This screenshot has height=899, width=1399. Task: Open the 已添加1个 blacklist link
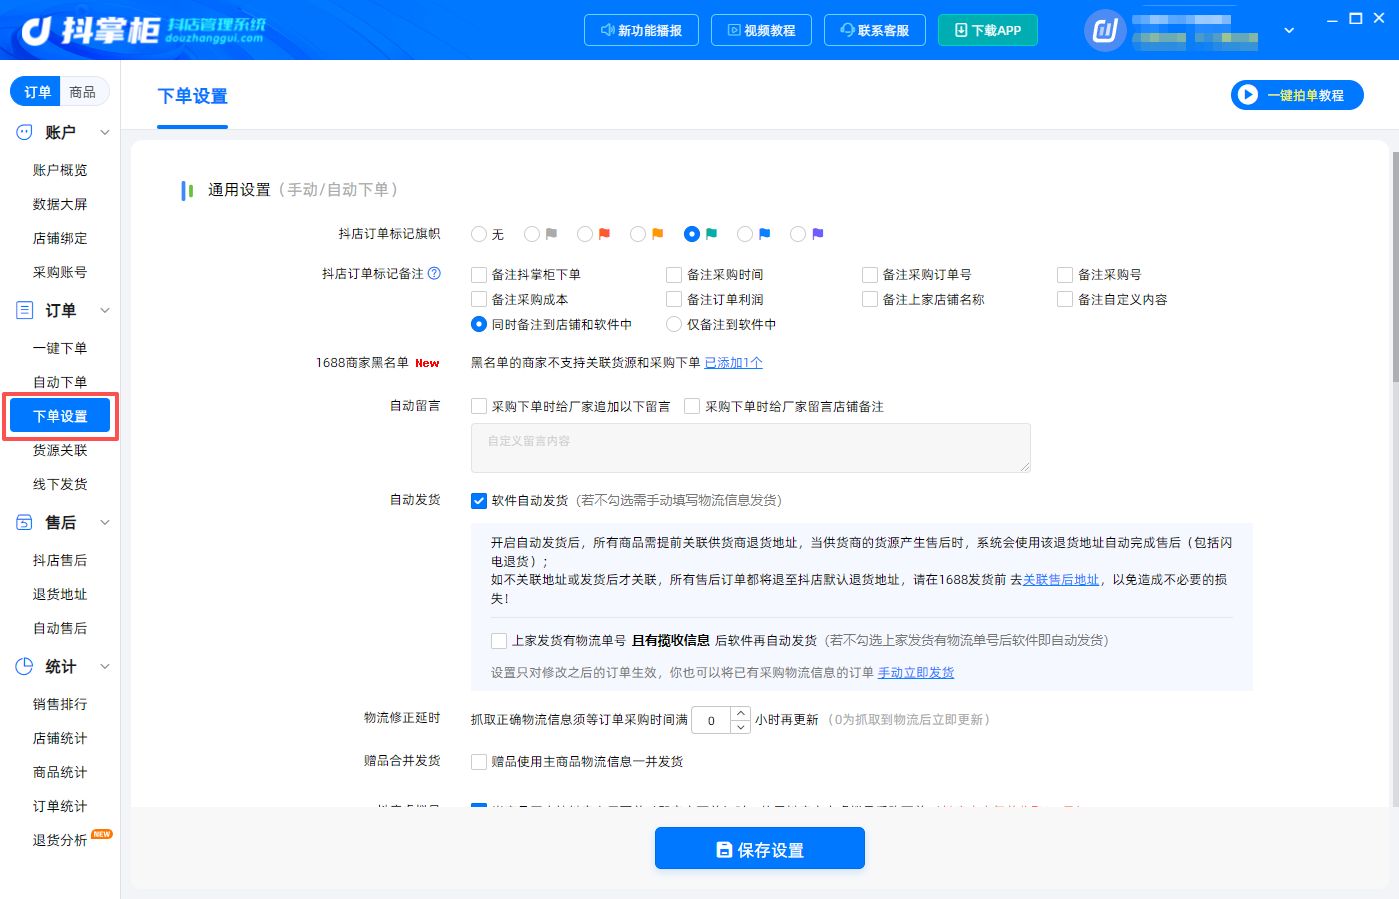click(x=733, y=362)
